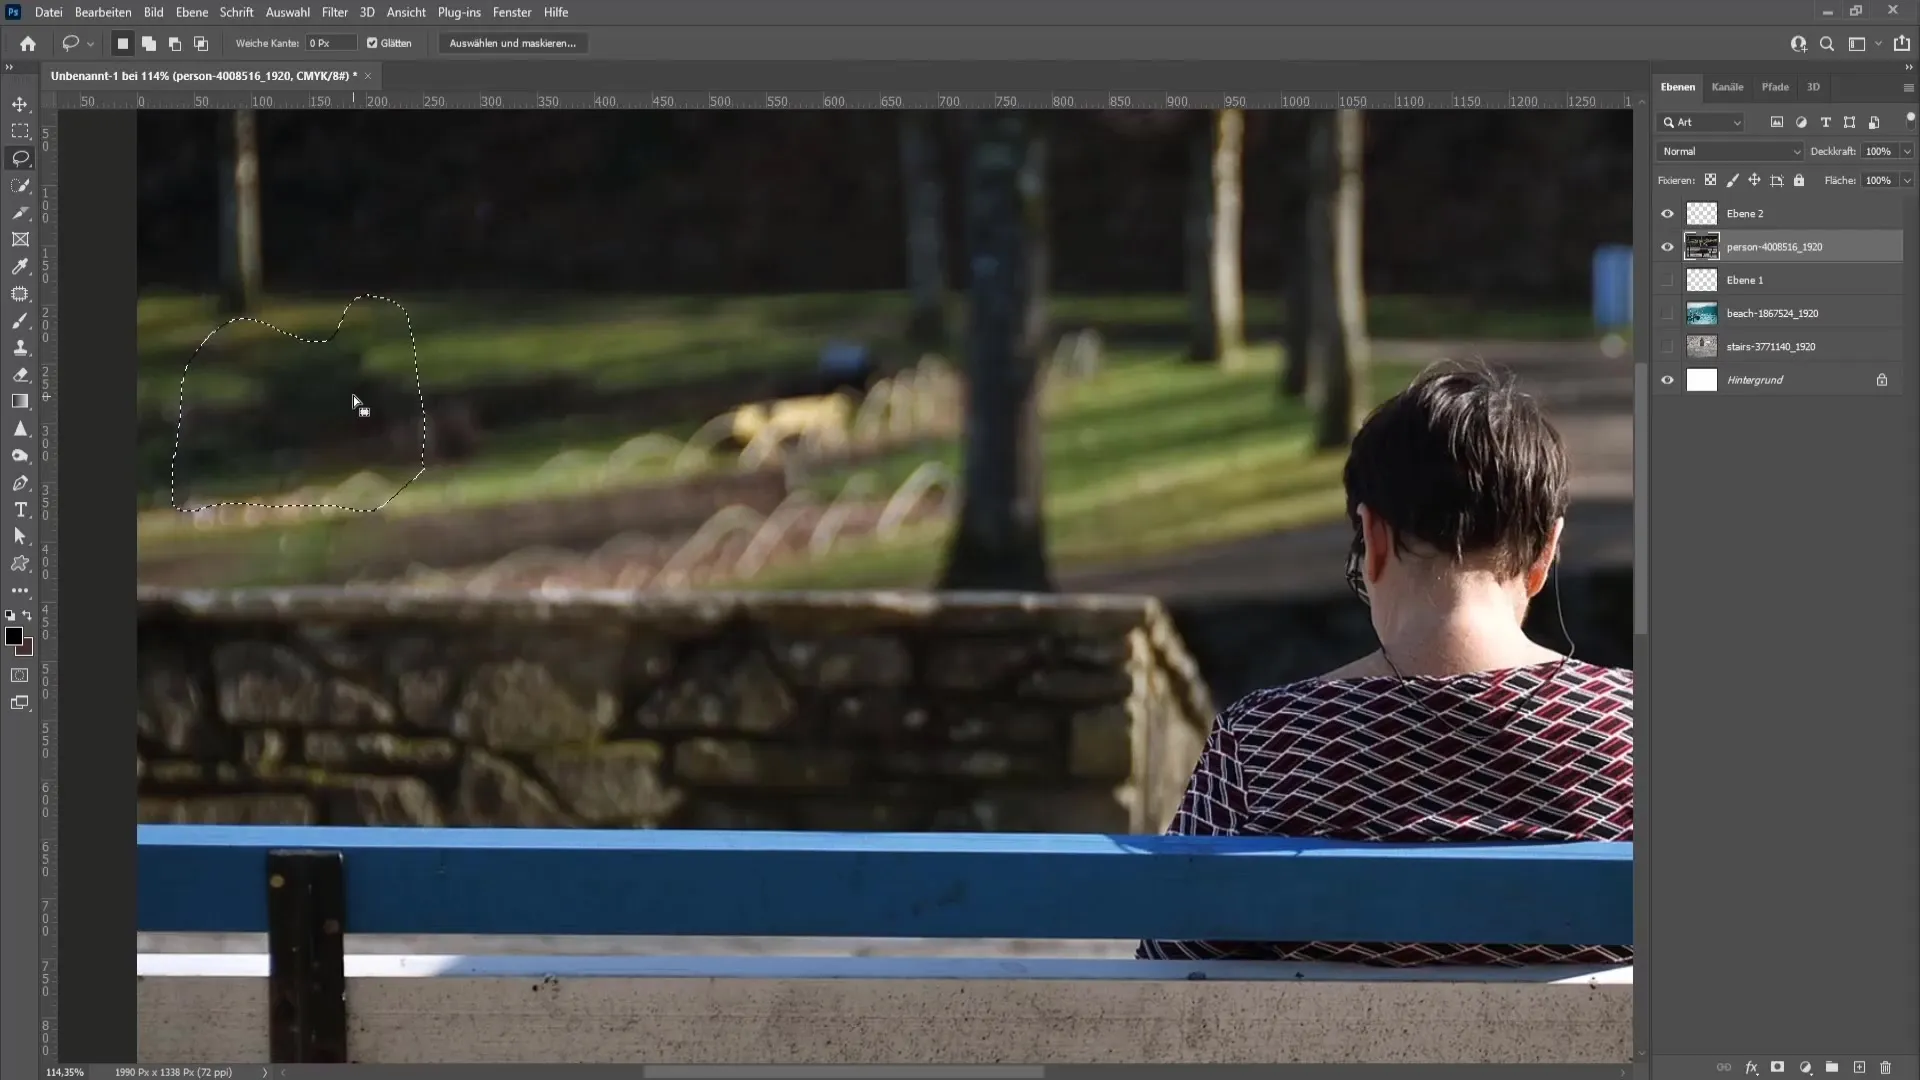Image resolution: width=1920 pixels, height=1080 pixels.
Task: Hide the person-4008516_1920 layer
Action: coord(1667,247)
